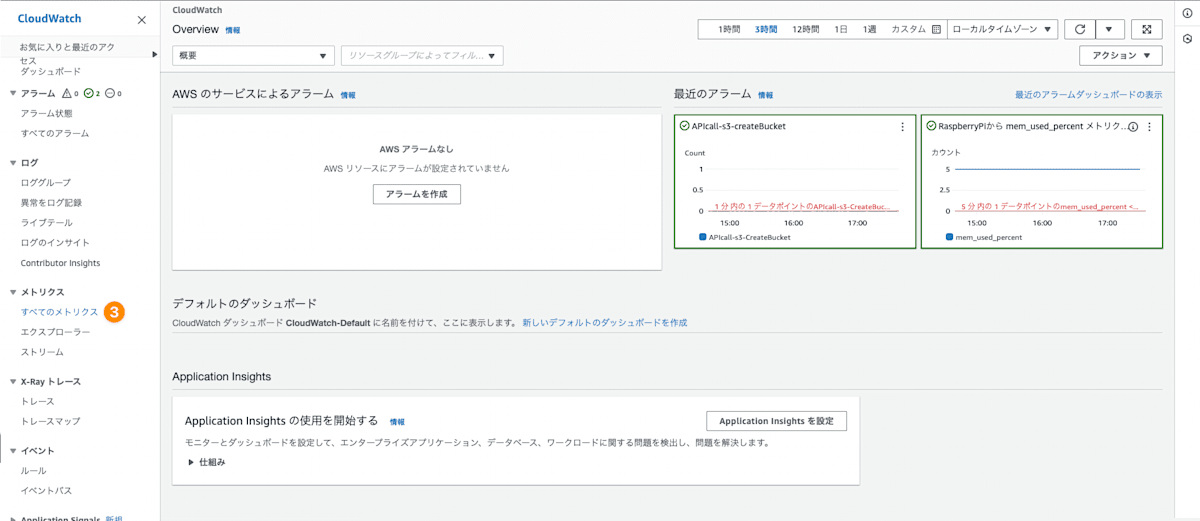Screen dimensions: 1200x521
Task: Collapse the メトリクス section
Action: (x=13, y=292)
